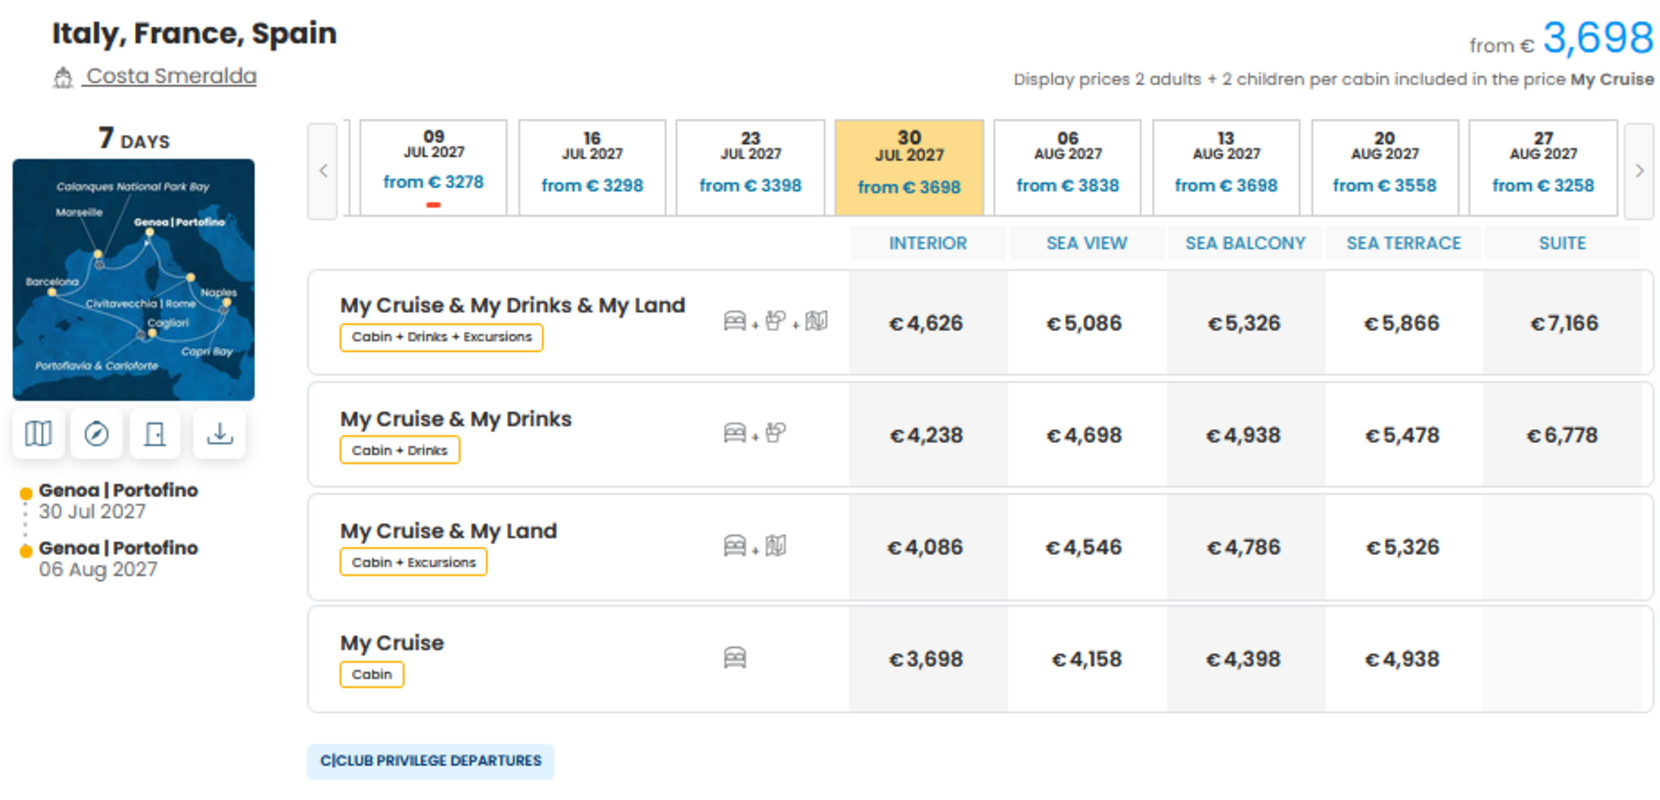Choose the €4,786 Sea Balcony price
The image size is (1660, 800).
(x=1245, y=547)
